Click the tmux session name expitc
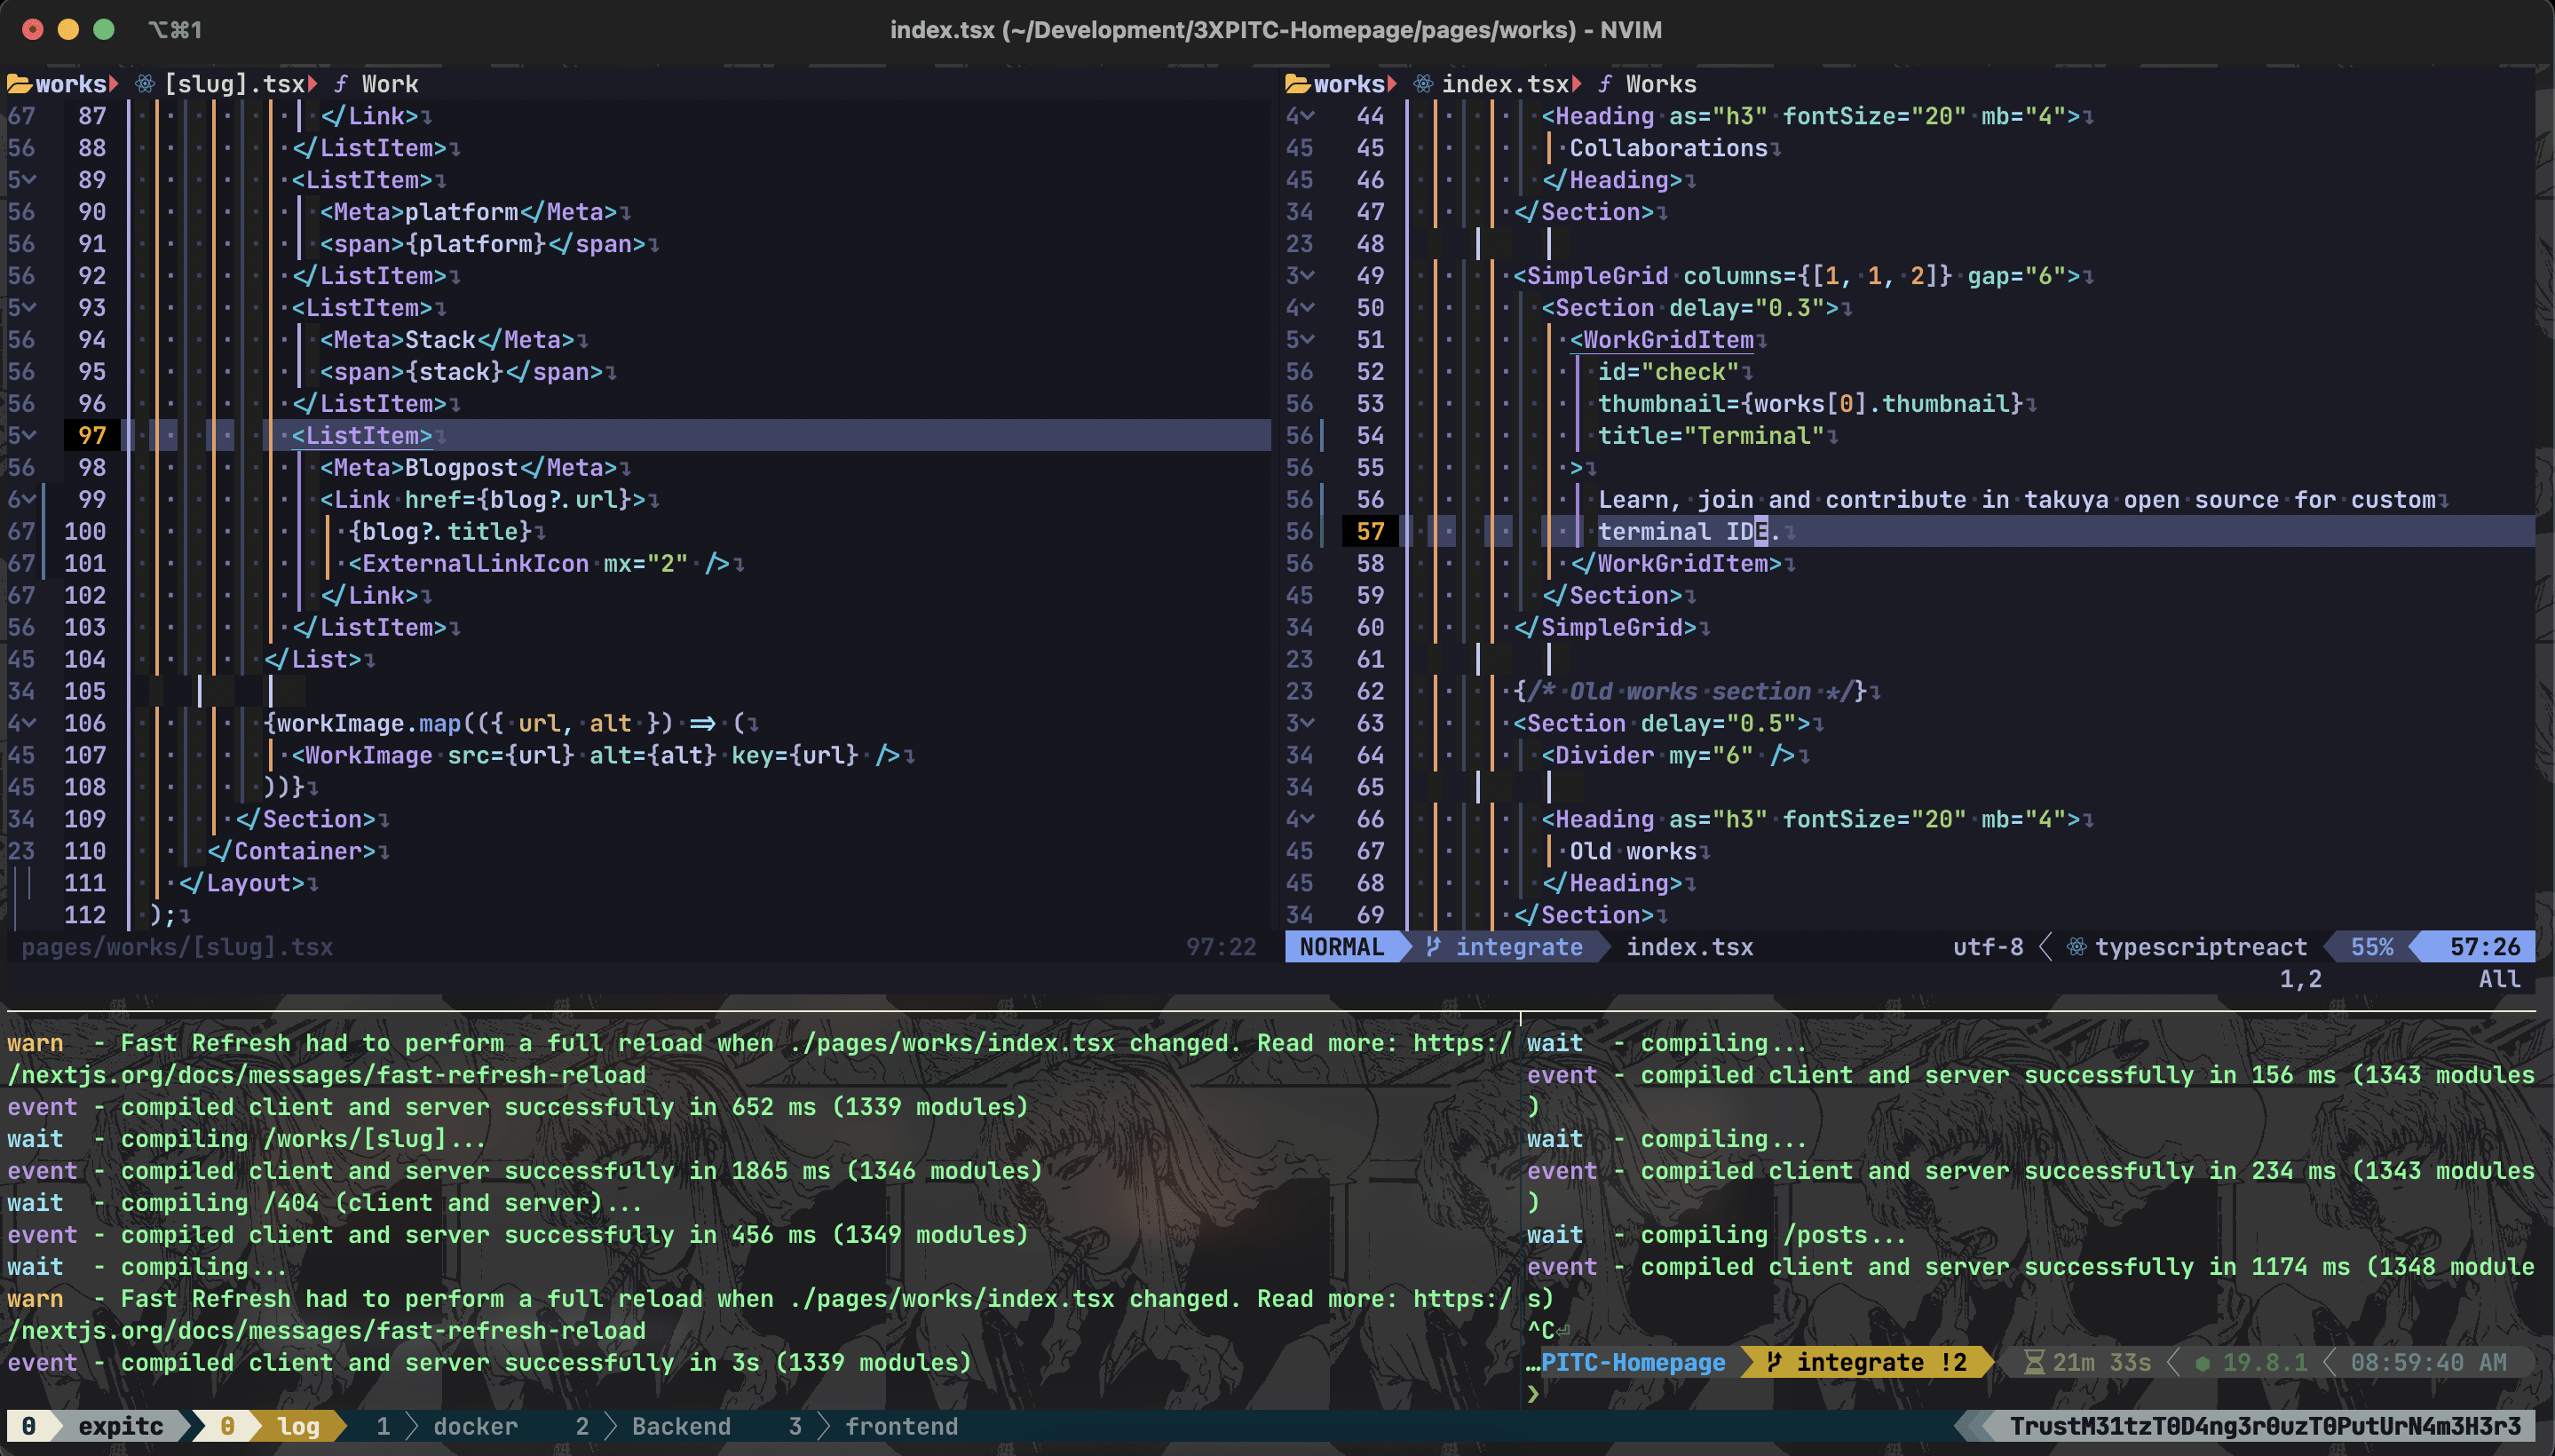The width and height of the screenshot is (2555, 1456). 120,1426
